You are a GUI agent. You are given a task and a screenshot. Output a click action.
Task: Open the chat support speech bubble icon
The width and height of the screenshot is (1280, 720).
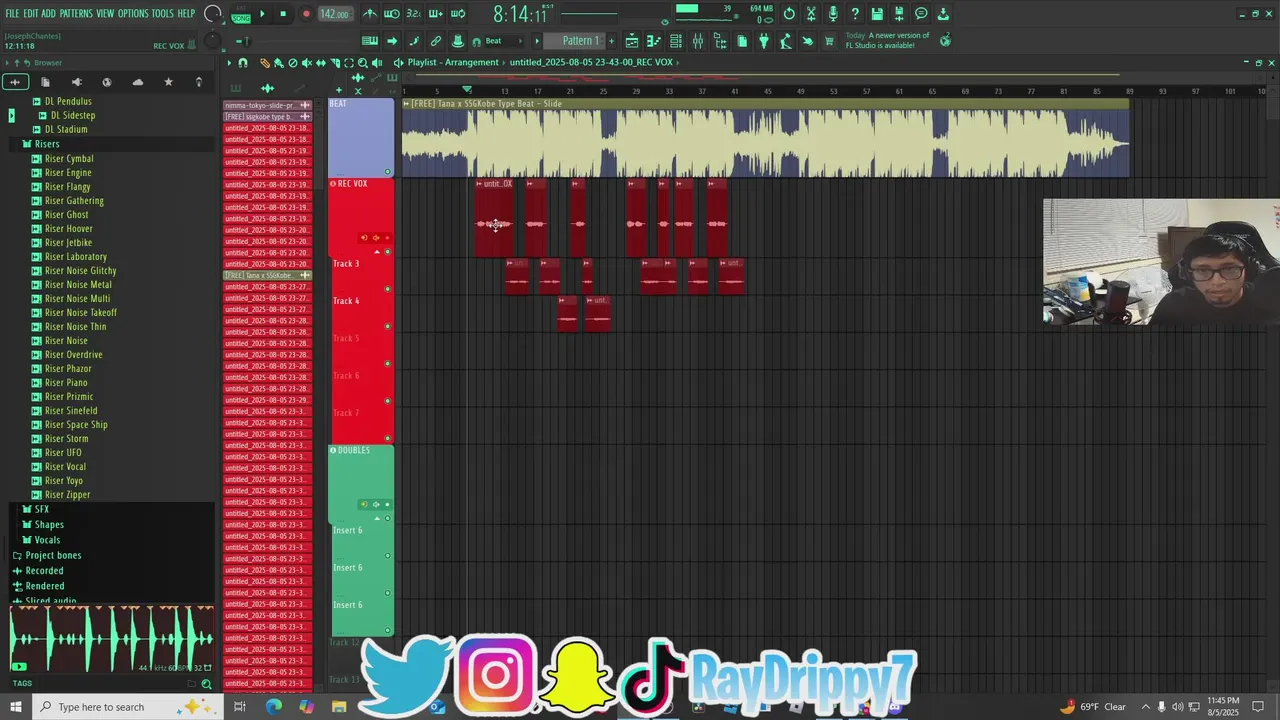pyautogui.click(x=921, y=14)
